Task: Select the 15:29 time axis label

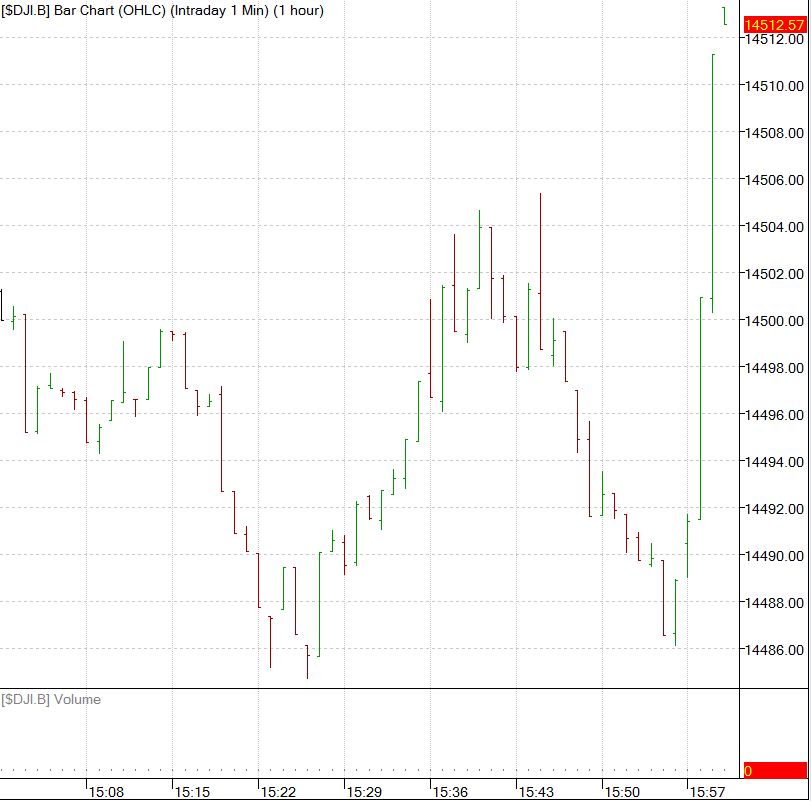Action: [364, 792]
